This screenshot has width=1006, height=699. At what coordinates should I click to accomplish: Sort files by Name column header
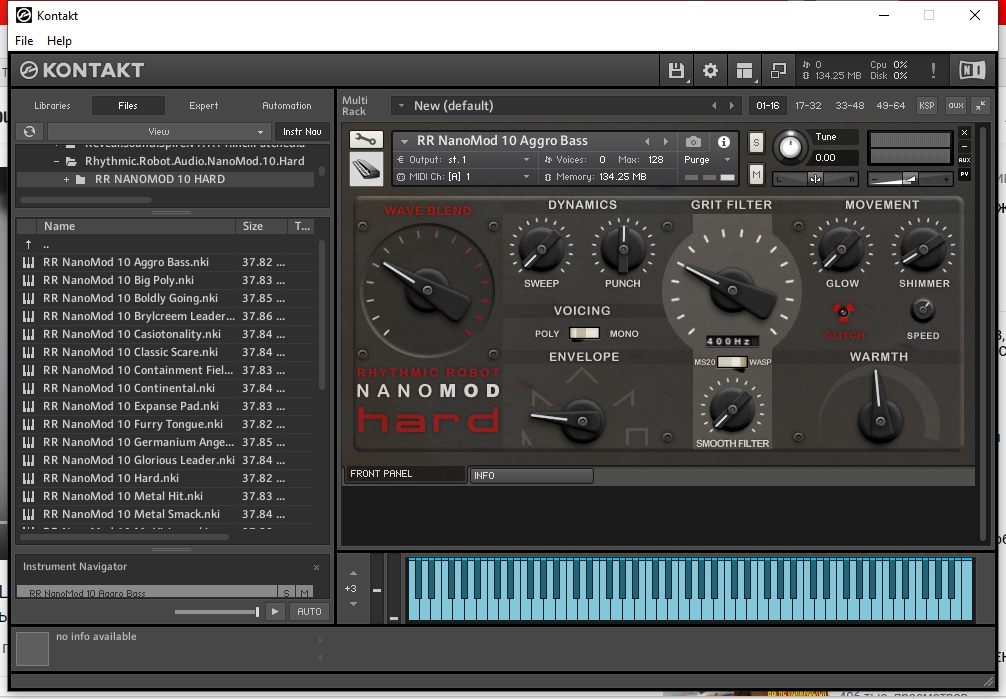pyautogui.click(x=136, y=226)
